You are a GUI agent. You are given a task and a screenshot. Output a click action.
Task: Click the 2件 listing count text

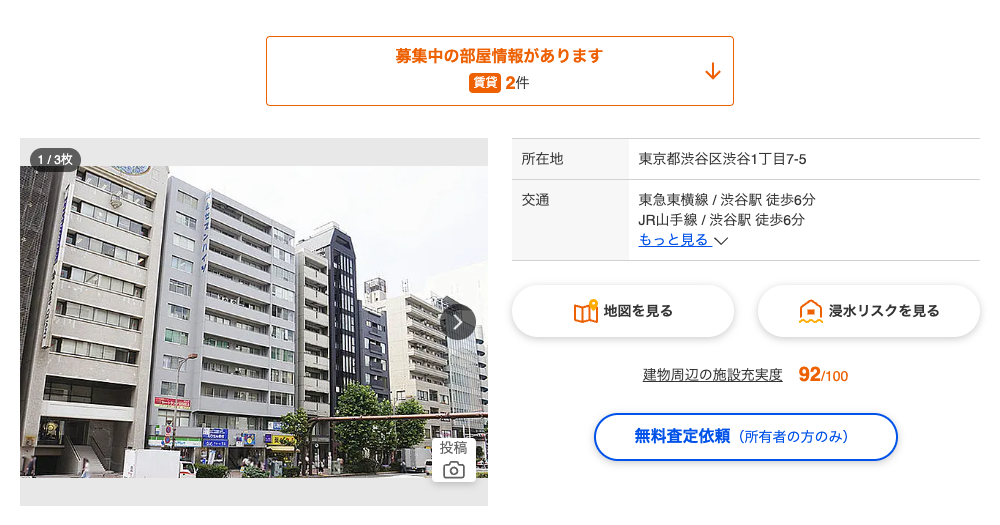click(517, 82)
